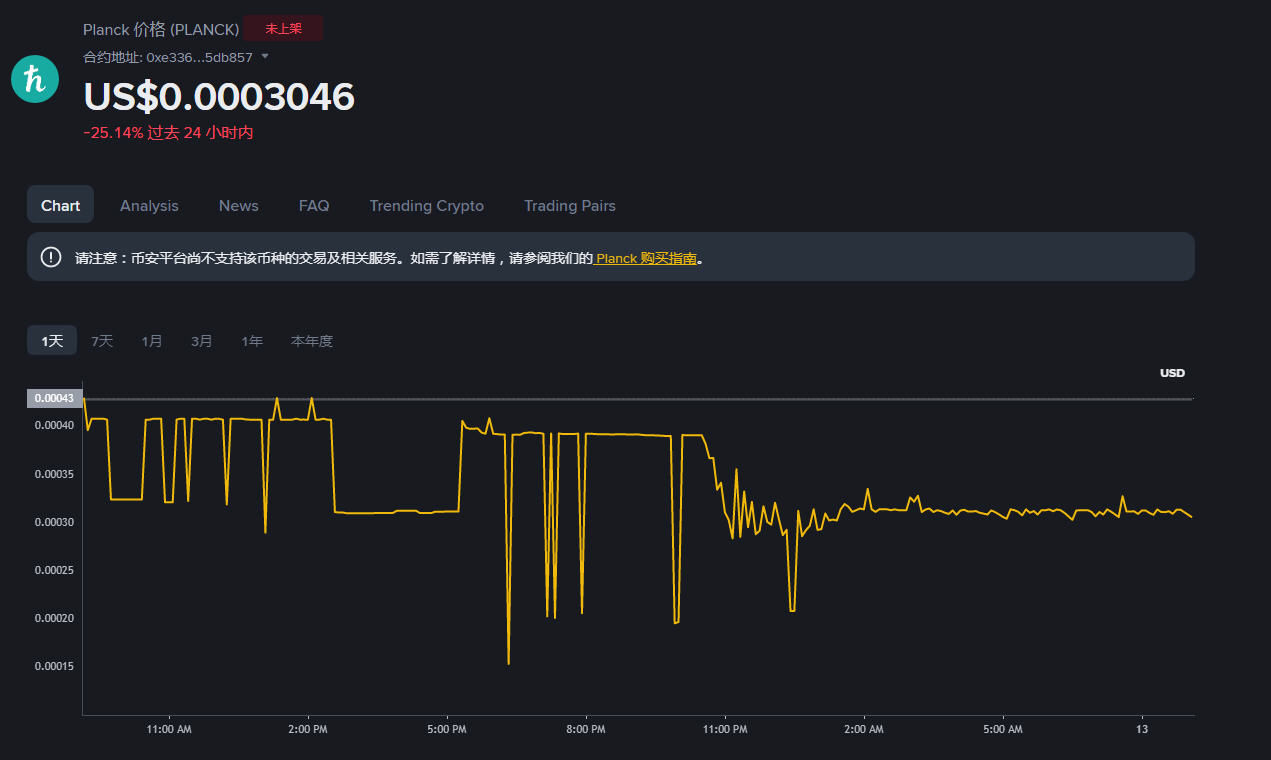The width and height of the screenshot is (1271, 760).
Task: Select the 本年度 time range
Action: click(312, 341)
